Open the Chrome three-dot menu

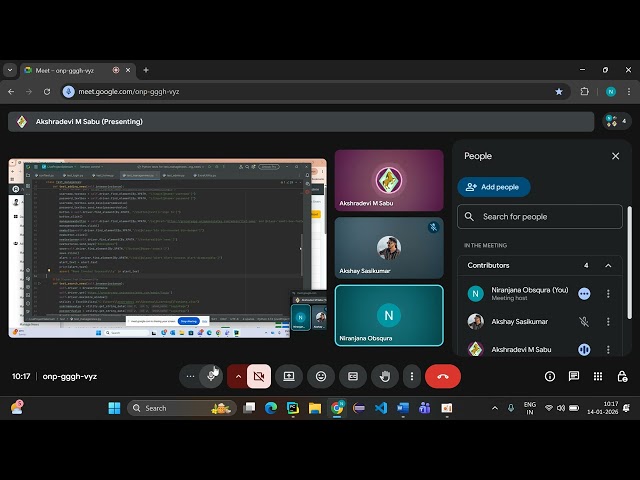pos(629,92)
